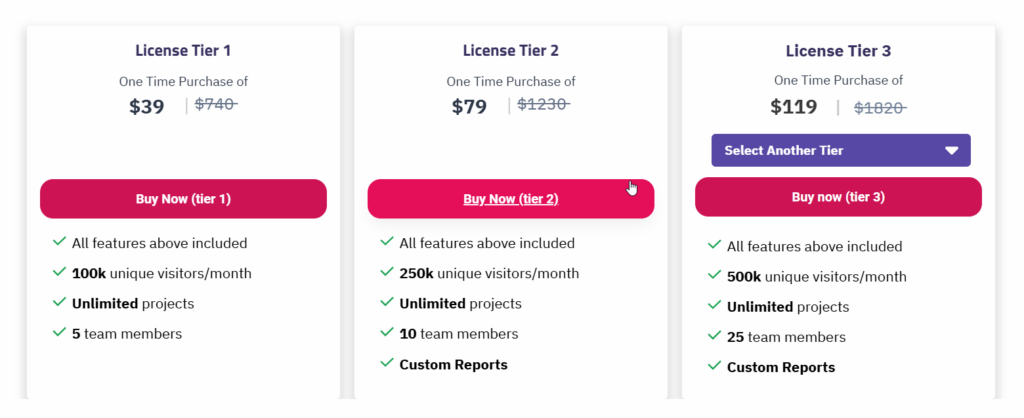Click the License Tier 3 heading
The image size is (1024, 418).
[x=839, y=51]
